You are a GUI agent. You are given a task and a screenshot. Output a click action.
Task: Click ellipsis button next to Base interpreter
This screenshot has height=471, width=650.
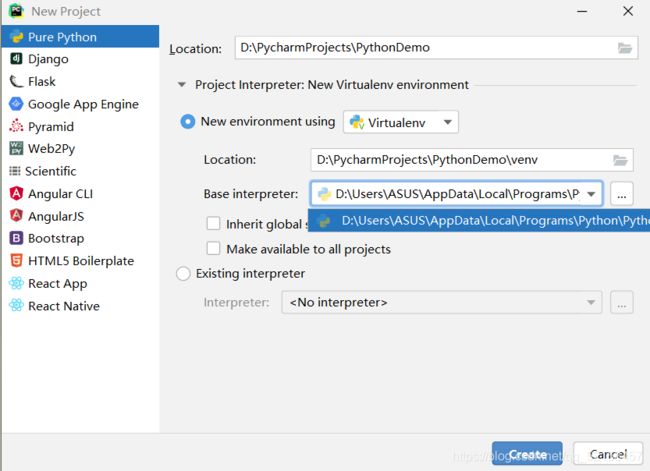622,194
